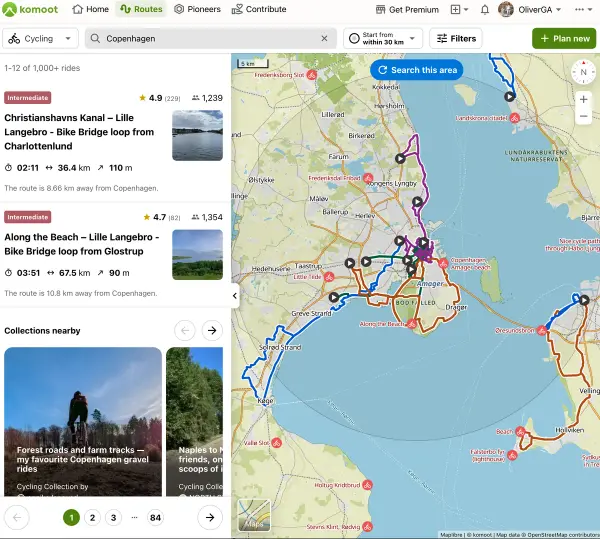The height and width of the screenshot is (539, 600).
Task: Open the Christianshavns Kanal route photo
Action: pos(197,135)
